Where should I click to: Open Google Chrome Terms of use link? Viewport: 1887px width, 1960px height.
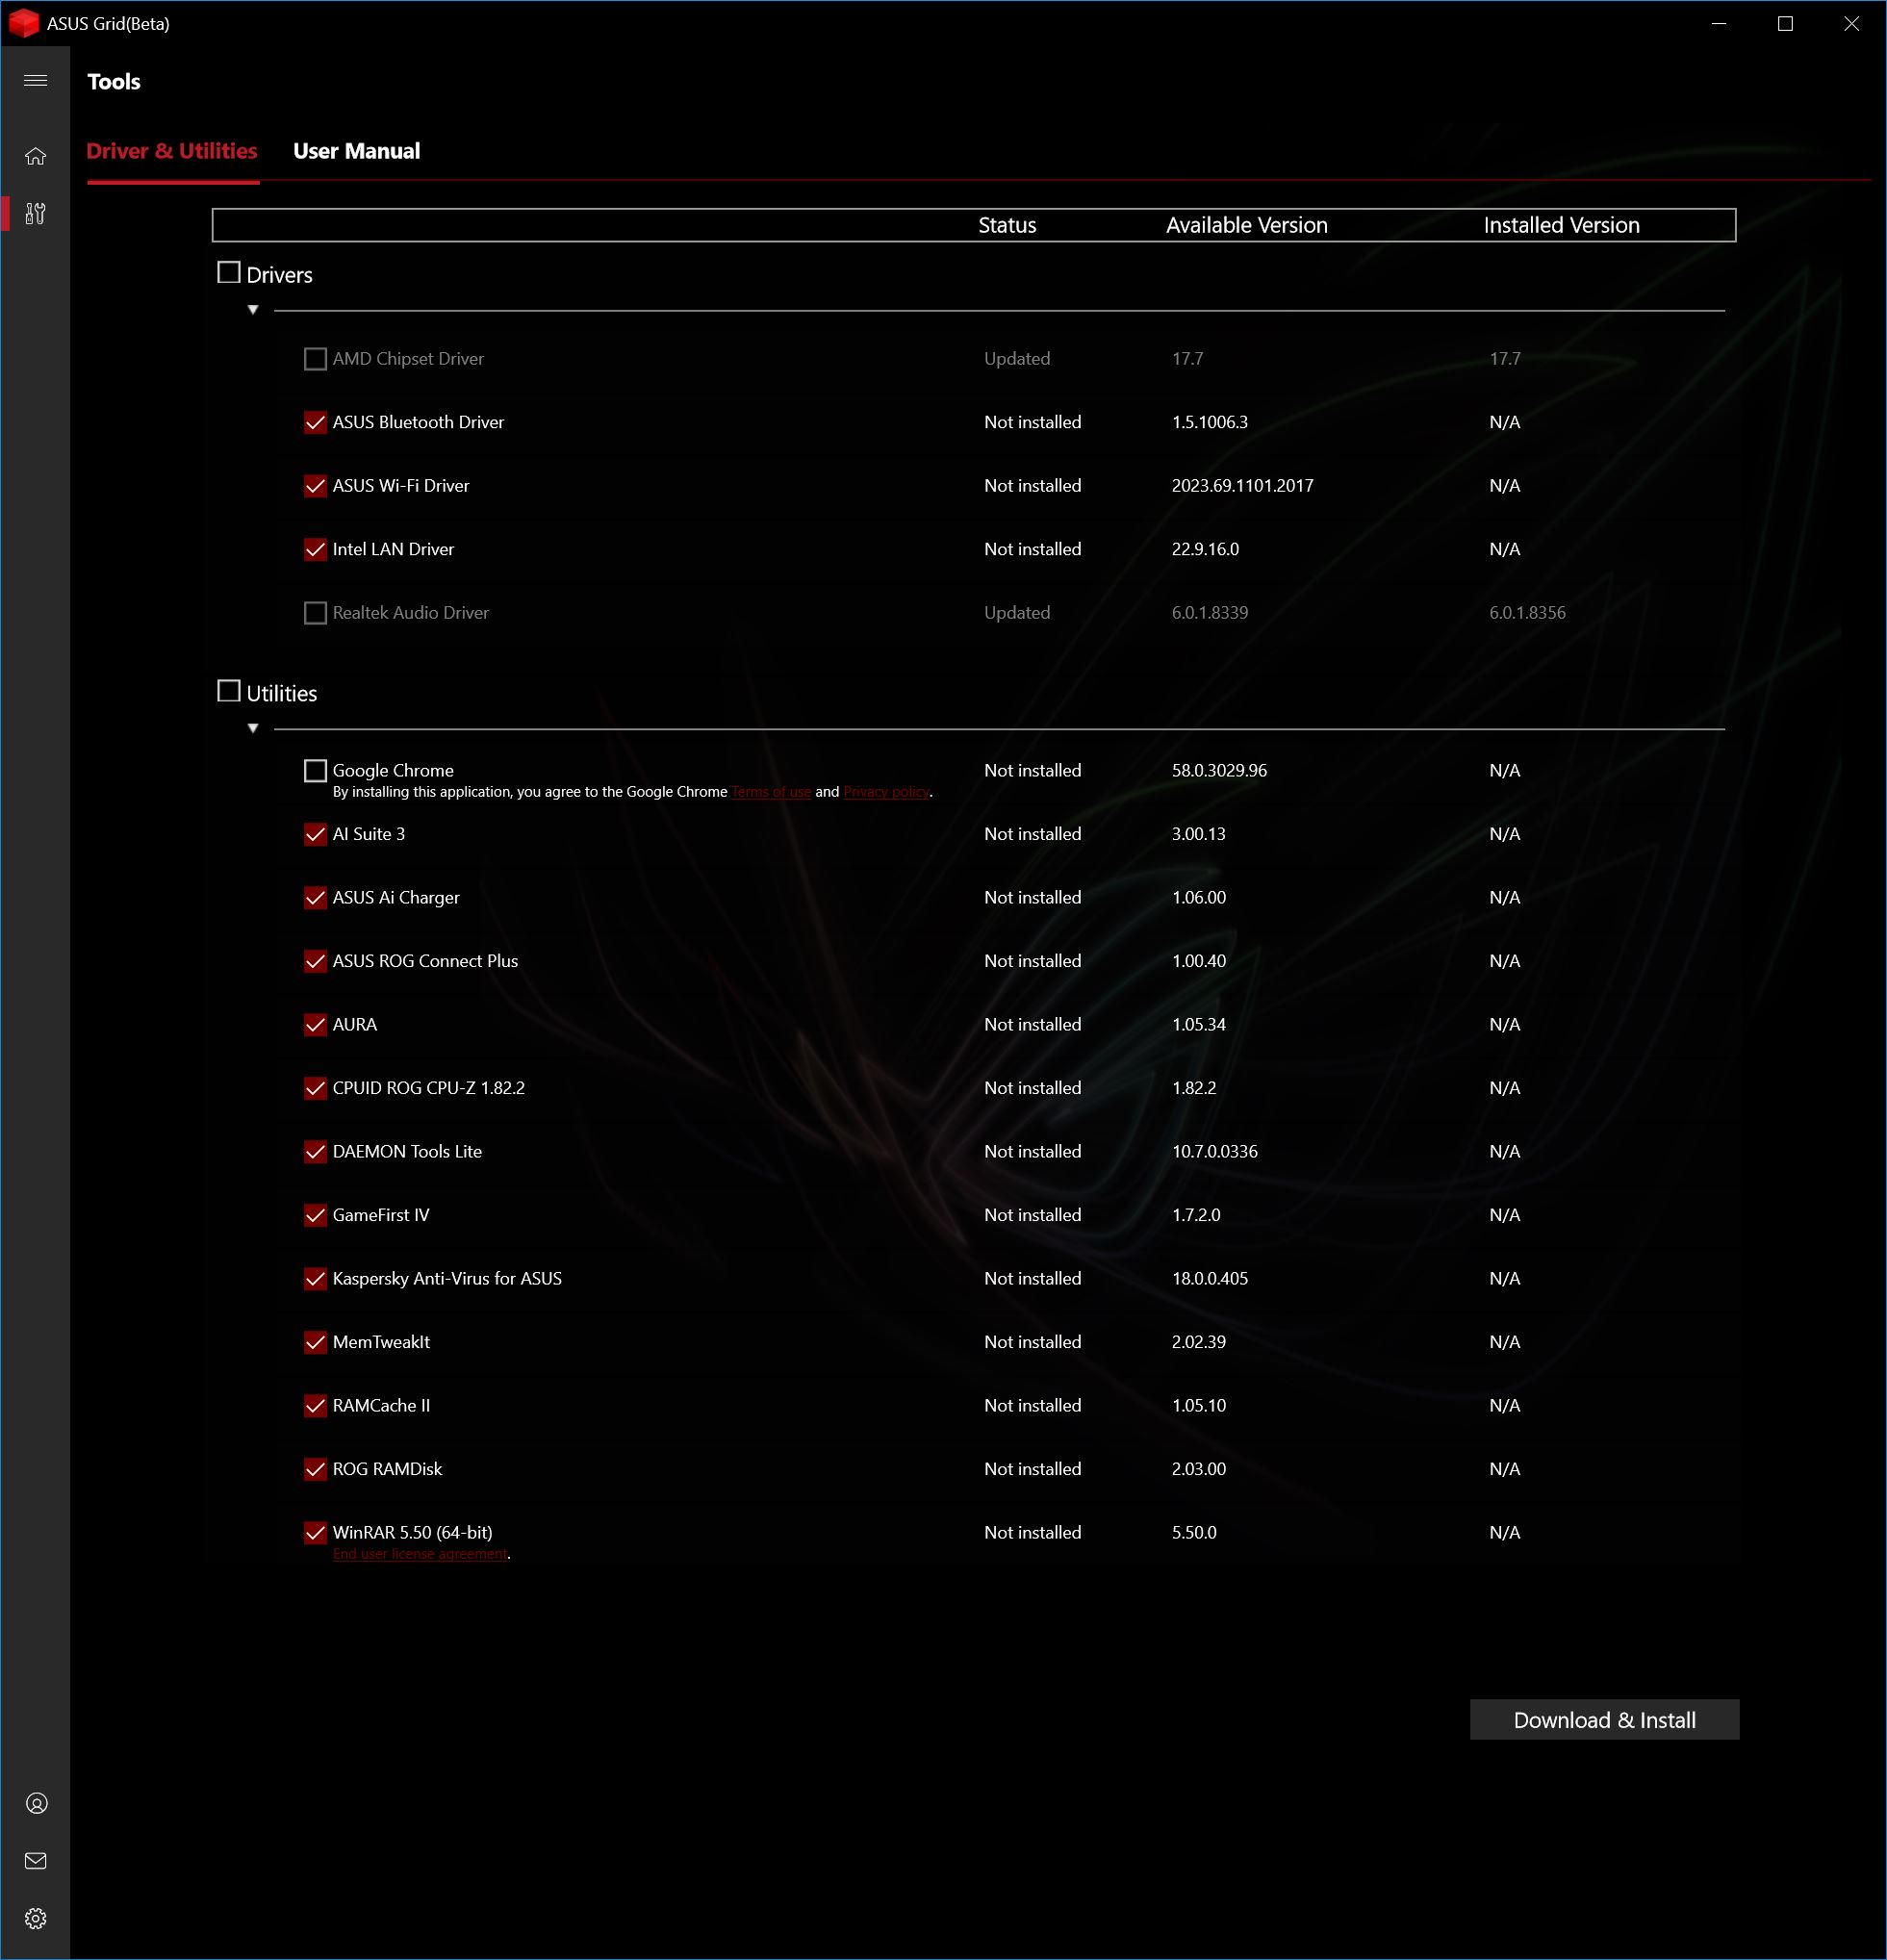click(770, 792)
